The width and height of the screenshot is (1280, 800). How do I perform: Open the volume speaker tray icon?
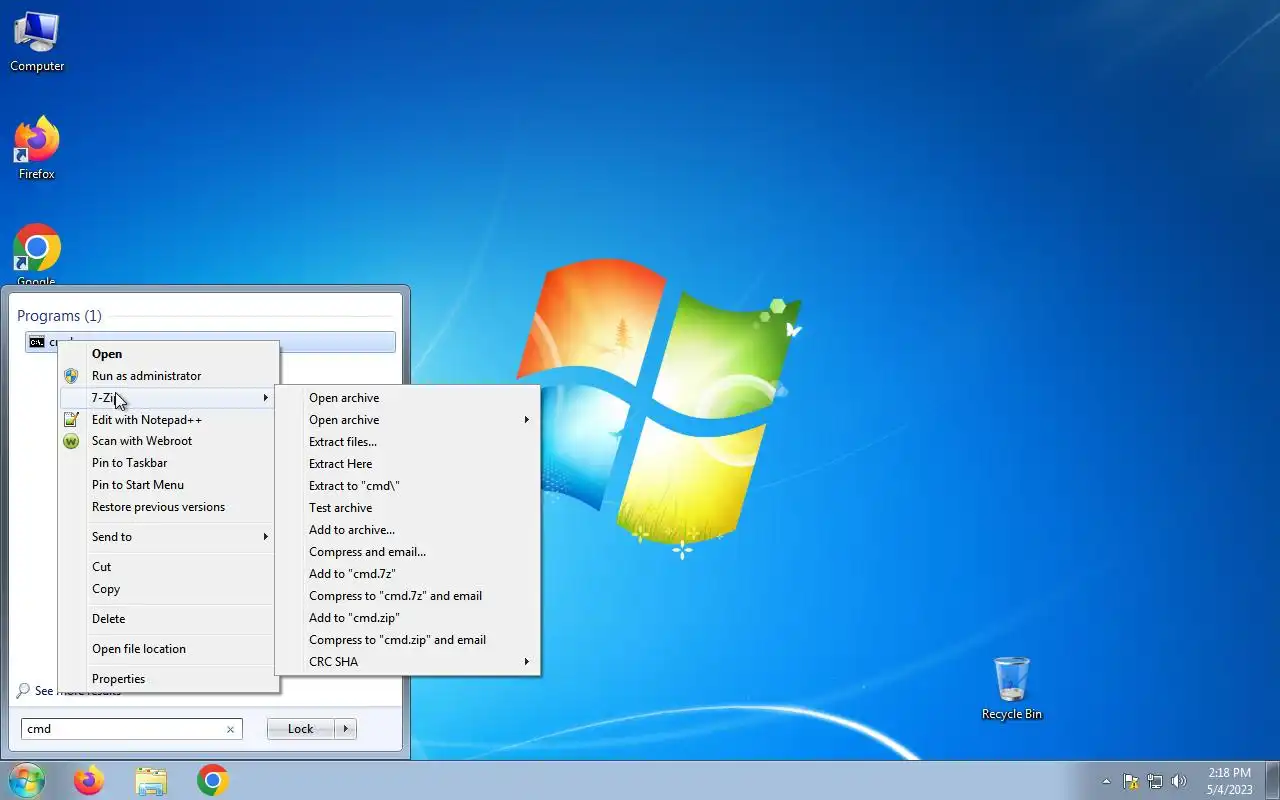coord(1179,781)
